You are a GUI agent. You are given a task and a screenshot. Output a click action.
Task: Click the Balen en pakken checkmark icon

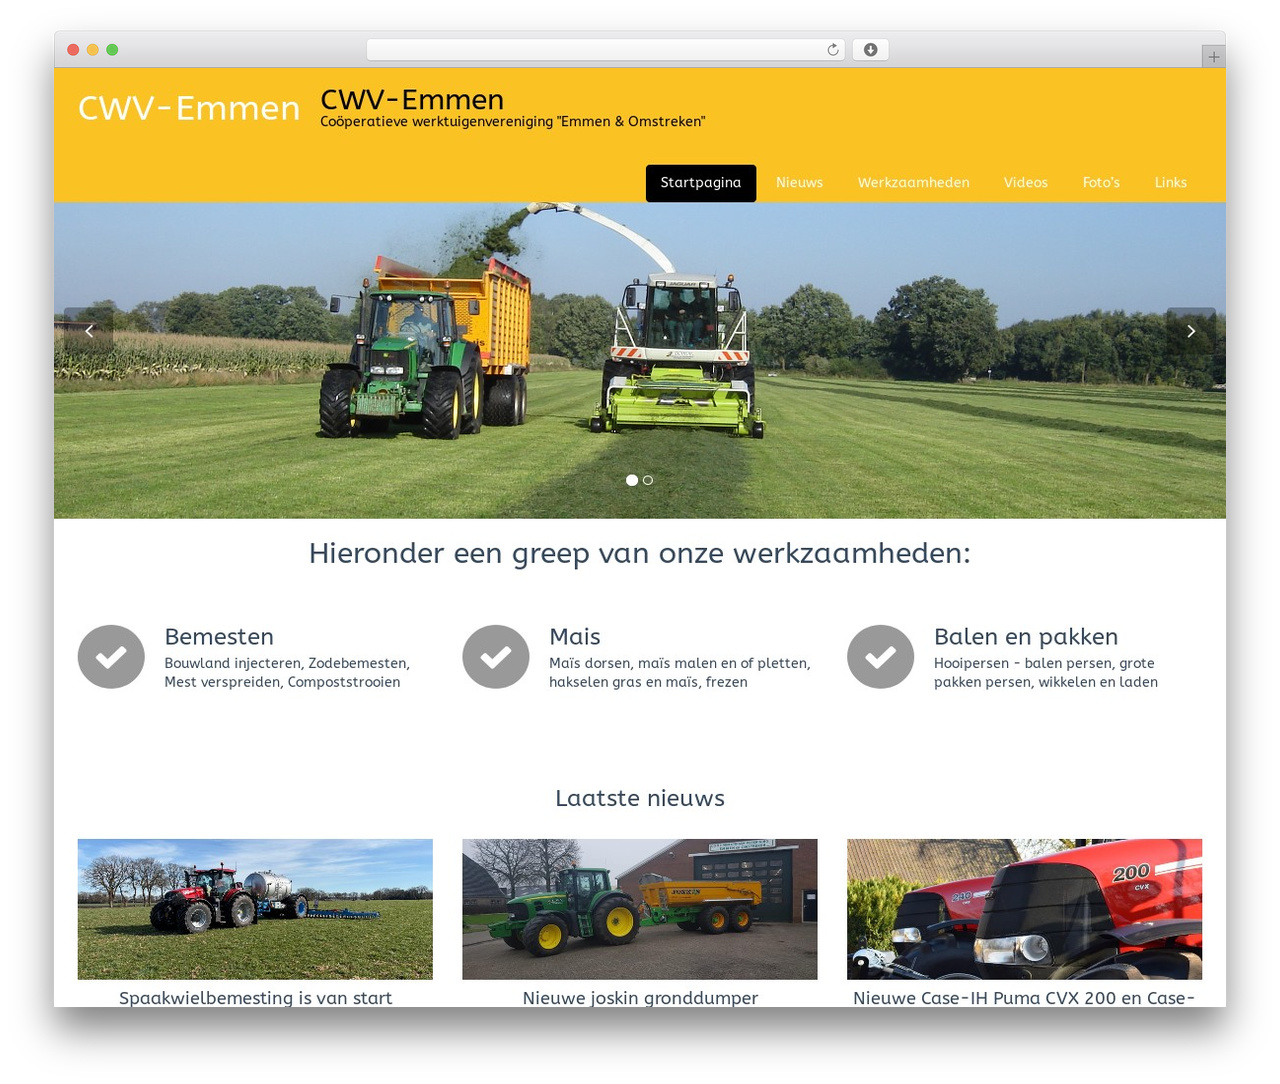880,657
